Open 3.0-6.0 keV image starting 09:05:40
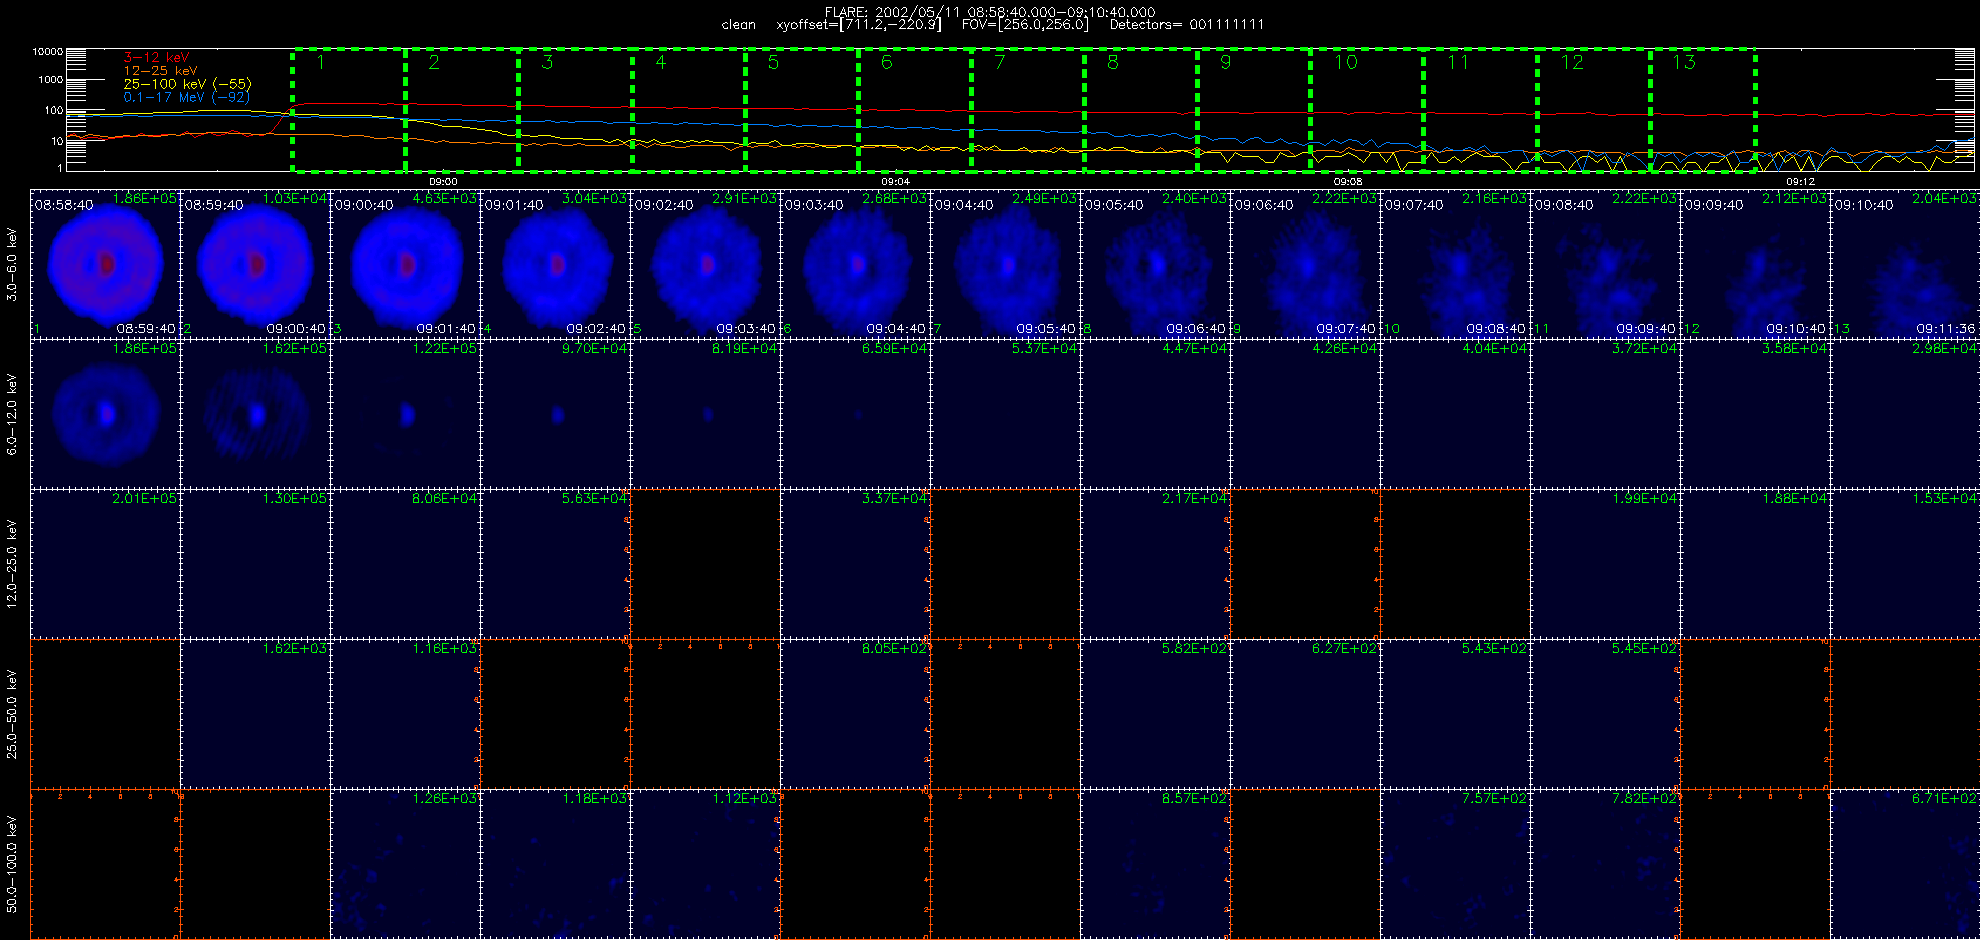Viewport: 1980px width, 940px height. [x=1156, y=264]
